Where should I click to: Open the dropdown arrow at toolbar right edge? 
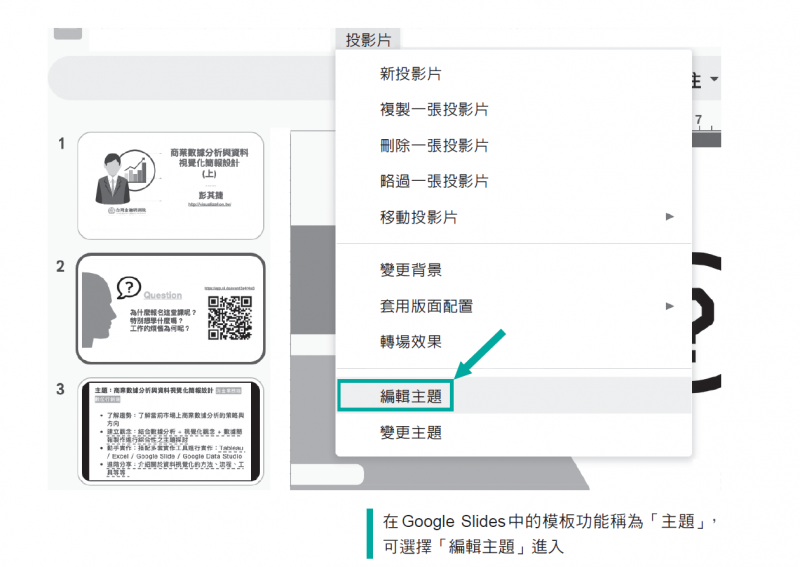[714, 79]
